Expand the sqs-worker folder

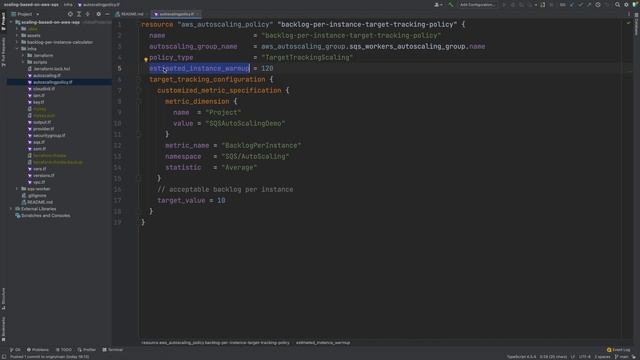click(17, 189)
